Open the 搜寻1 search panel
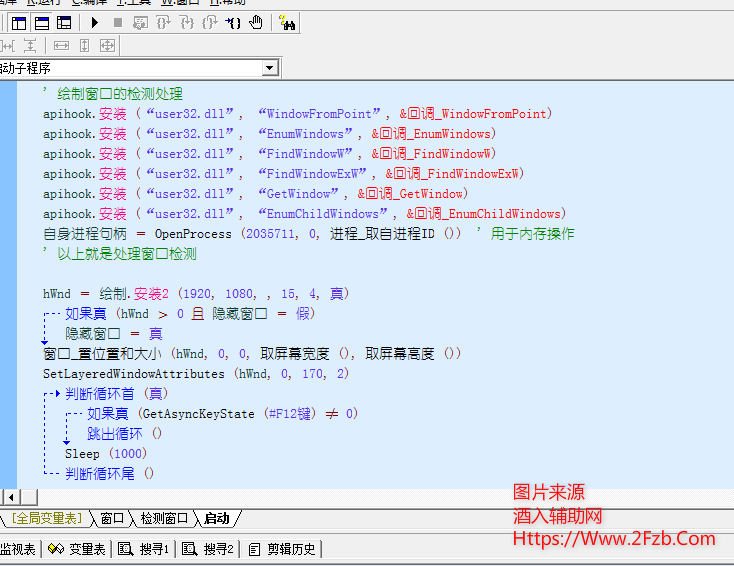Image resolution: width=734 pixels, height=566 pixels. pyautogui.click(x=144, y=549)
